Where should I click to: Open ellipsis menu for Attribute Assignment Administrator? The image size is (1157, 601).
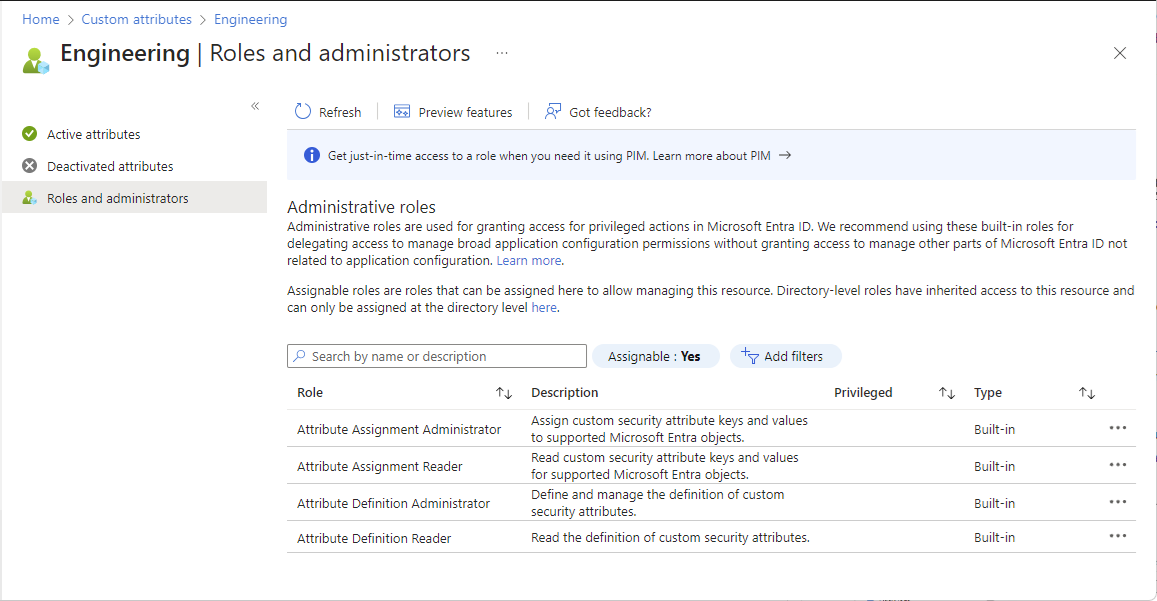point(1117,429)
